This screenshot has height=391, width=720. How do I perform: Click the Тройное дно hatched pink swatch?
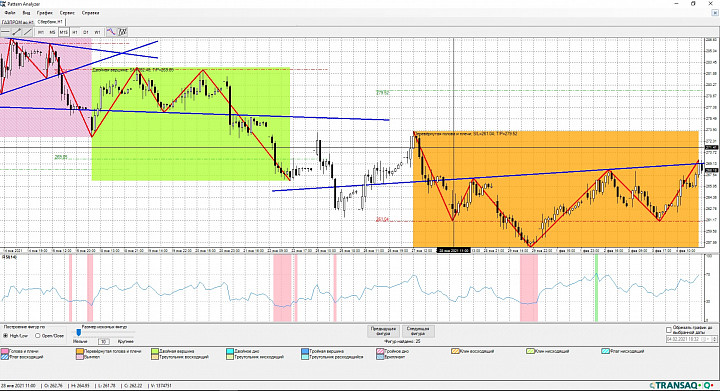[380, 351]
